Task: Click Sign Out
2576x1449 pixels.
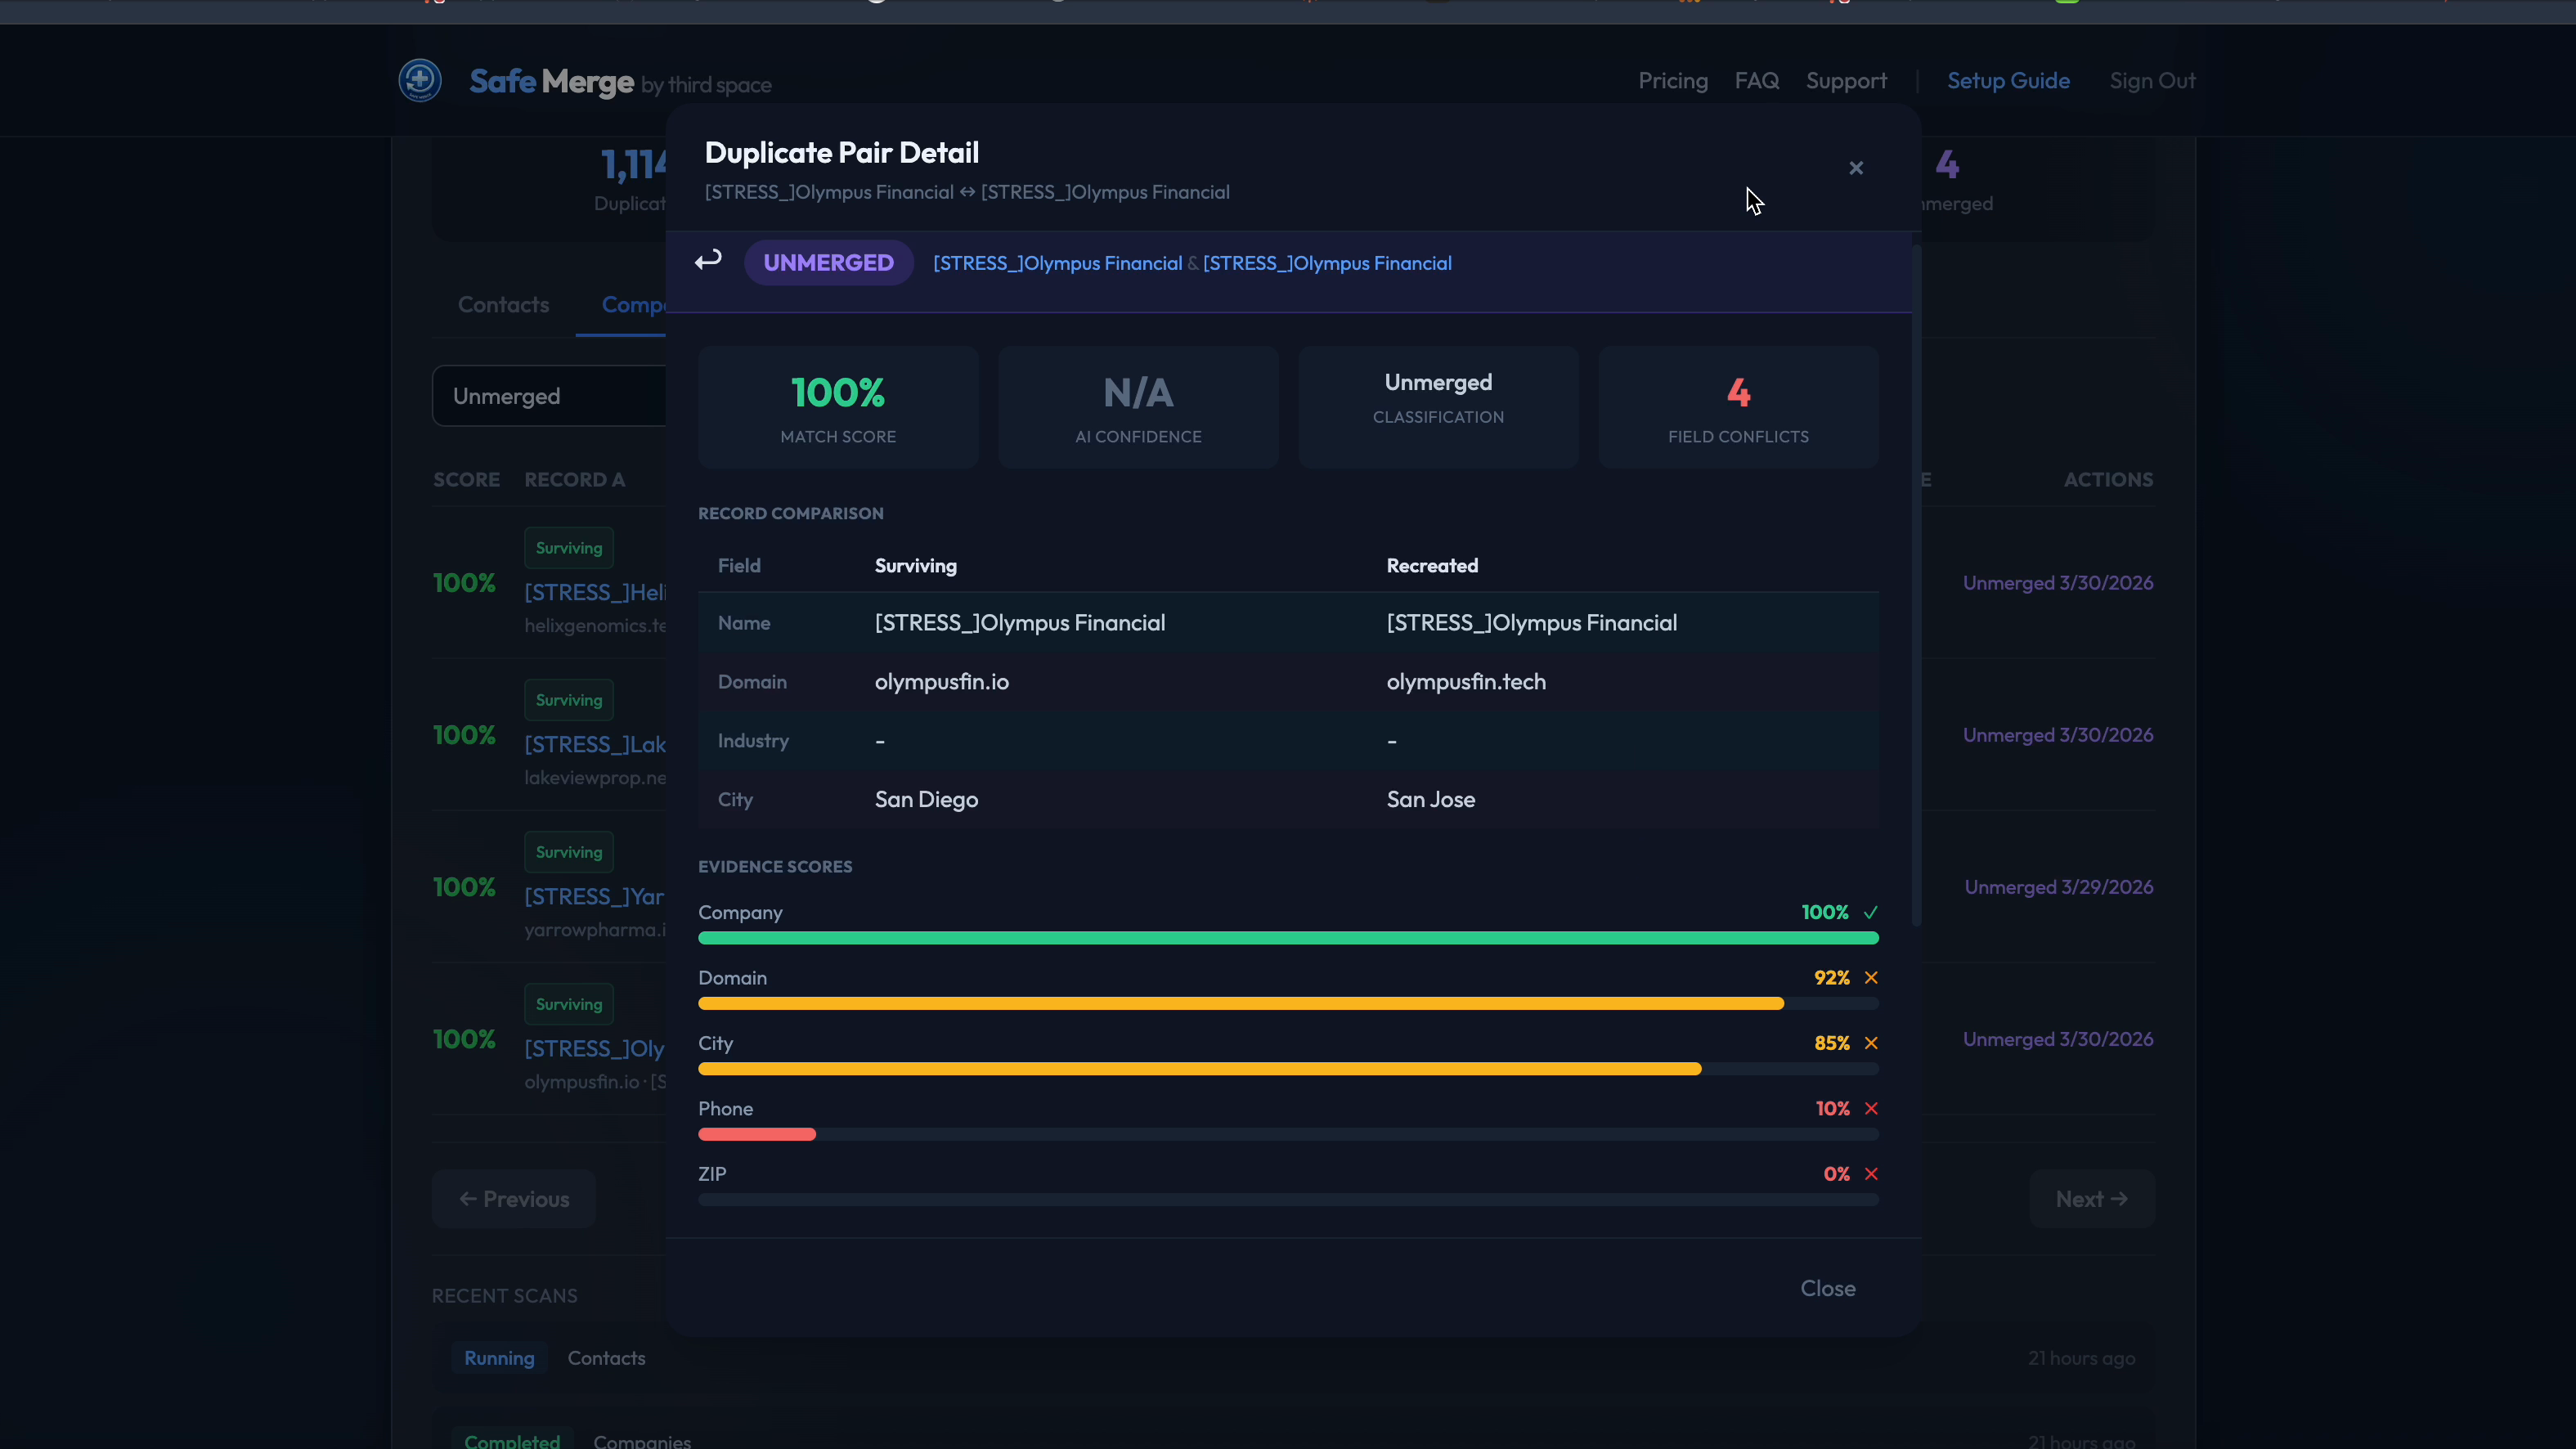Action: tap(2152, 81)
